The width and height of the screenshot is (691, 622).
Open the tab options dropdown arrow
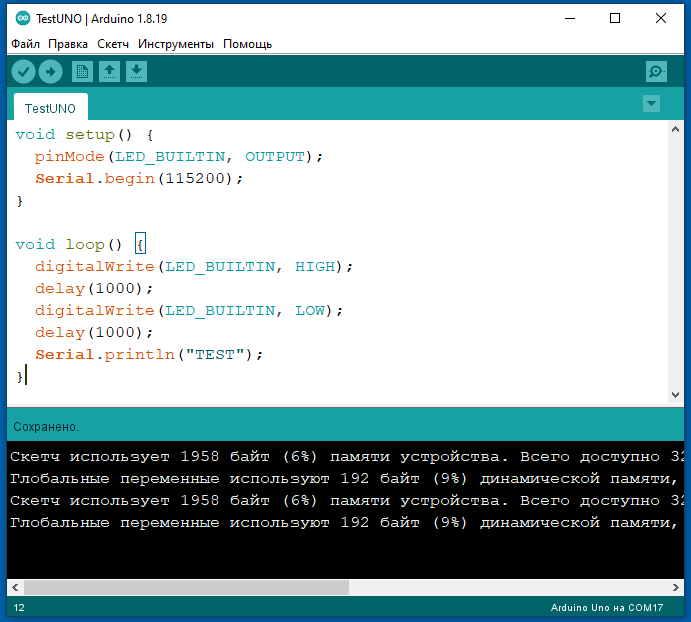click(651, 104)
